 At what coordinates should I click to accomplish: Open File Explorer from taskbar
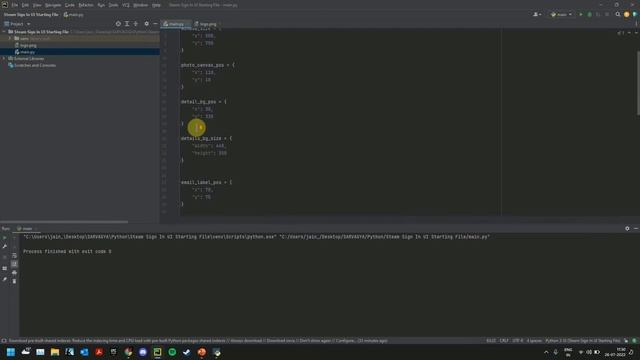click(55, 352)
